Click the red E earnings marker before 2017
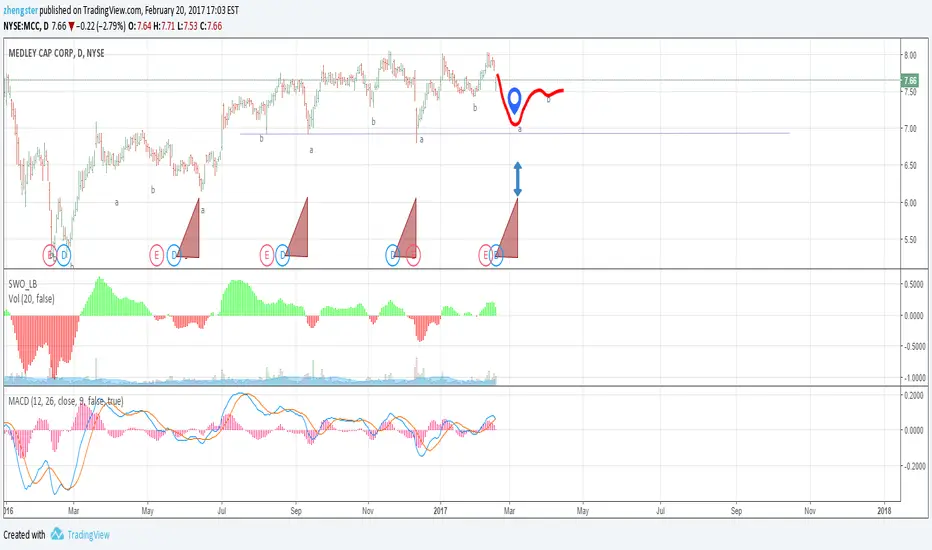Viewport: 932px width, 550px height. (413, 255)
